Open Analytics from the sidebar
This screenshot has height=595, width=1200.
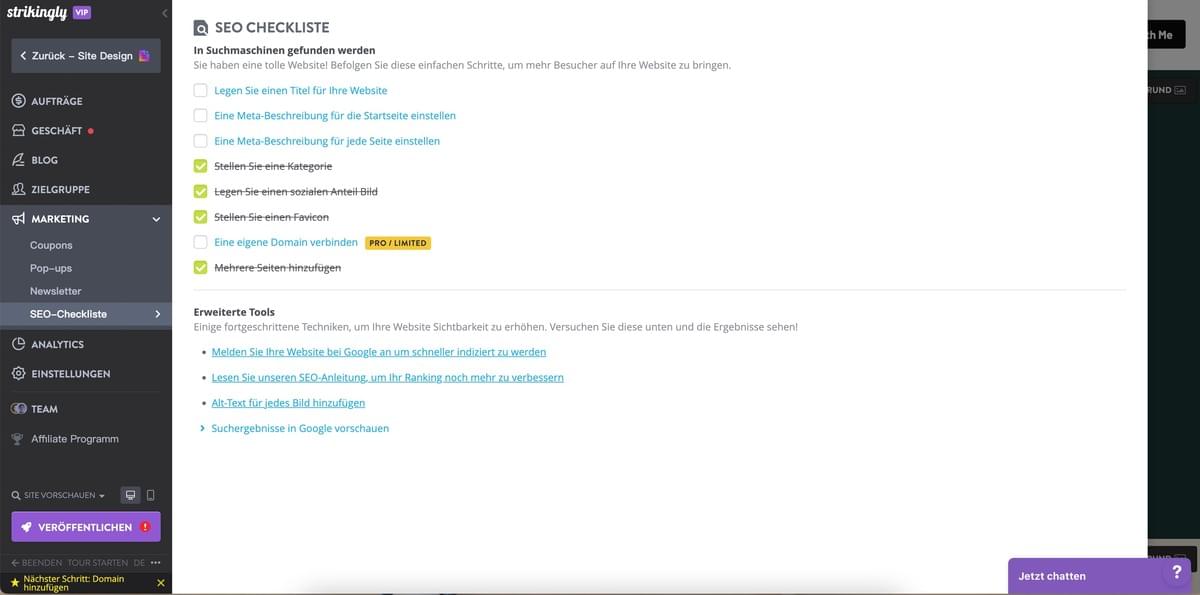(17, 344)
